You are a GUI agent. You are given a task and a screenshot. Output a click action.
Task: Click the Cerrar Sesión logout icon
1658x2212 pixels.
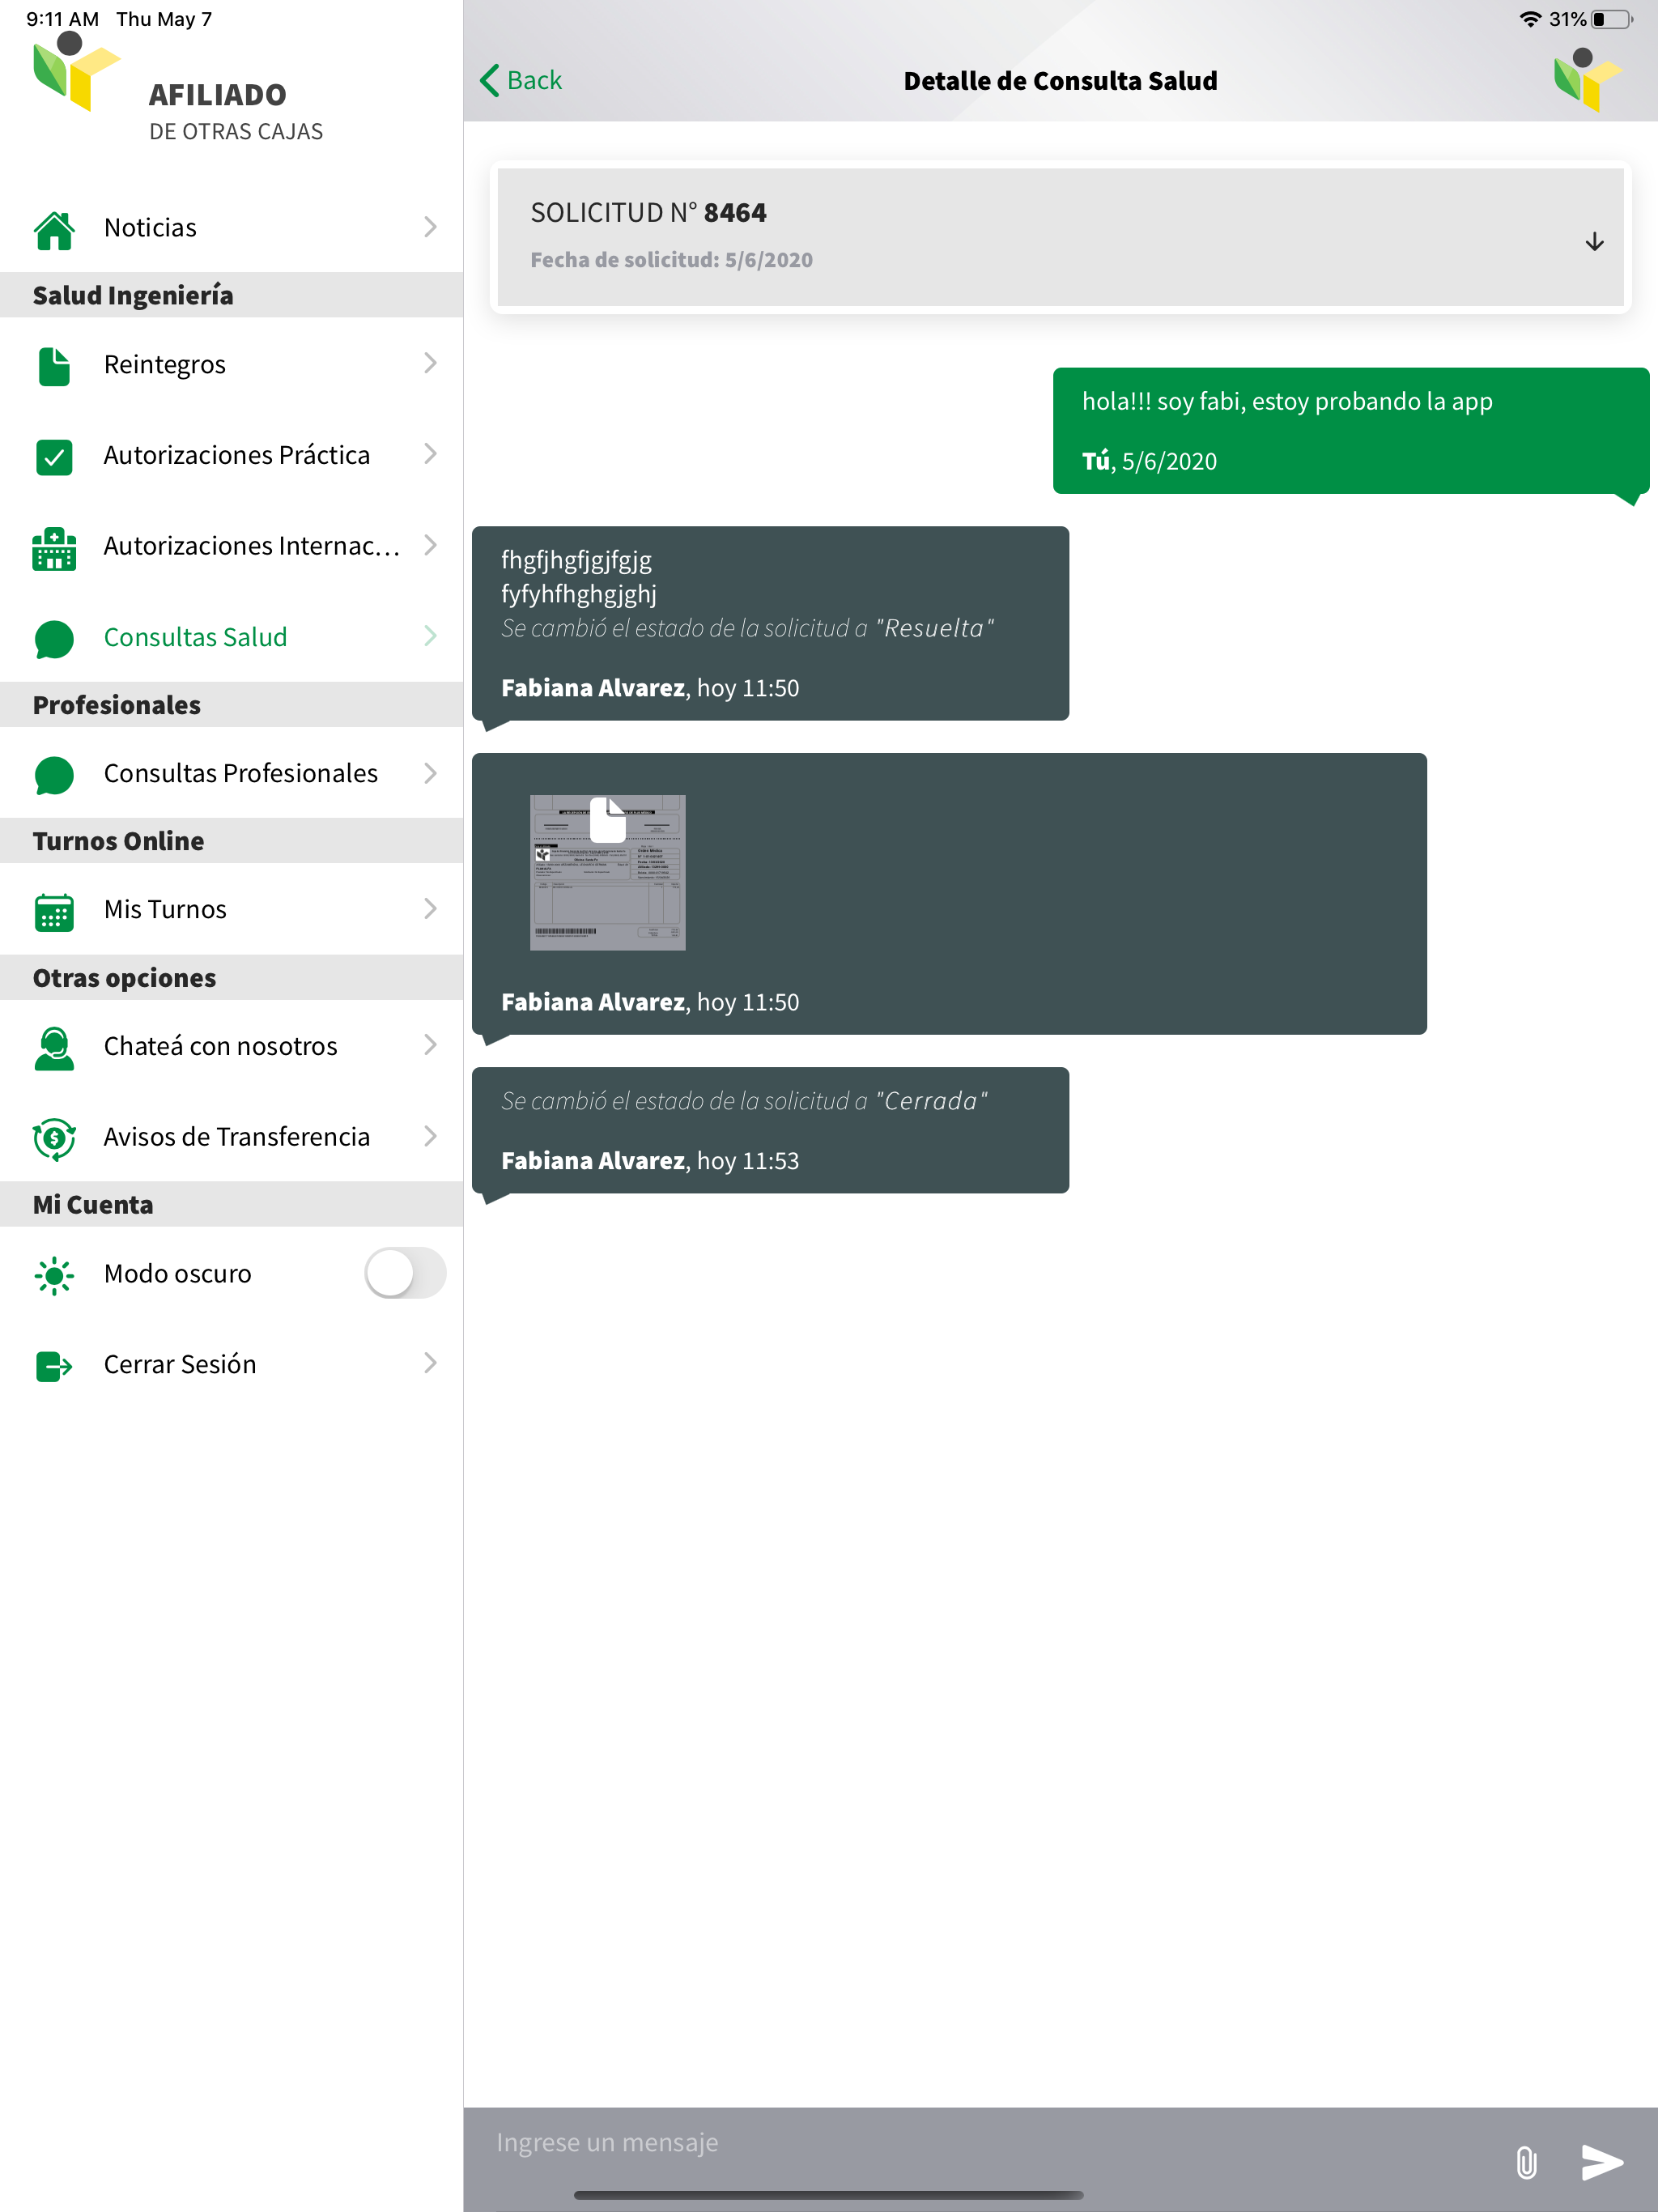[x=54, y=1366]
